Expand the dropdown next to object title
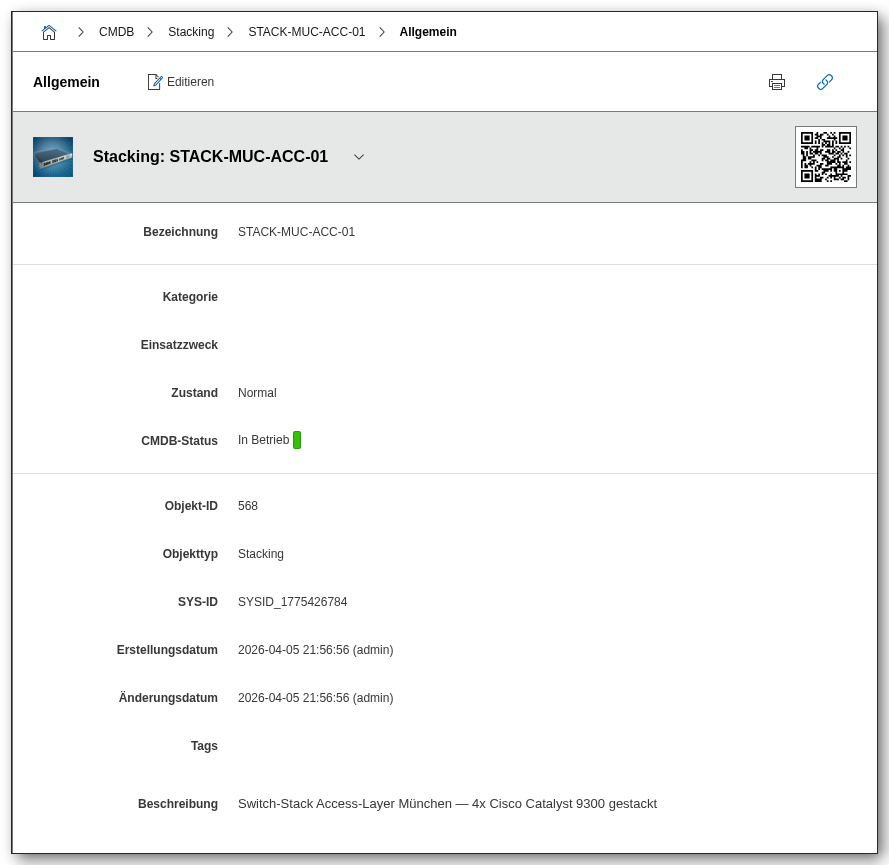The image size is (889, 865). pyautogui.click(x=359, y=157)
